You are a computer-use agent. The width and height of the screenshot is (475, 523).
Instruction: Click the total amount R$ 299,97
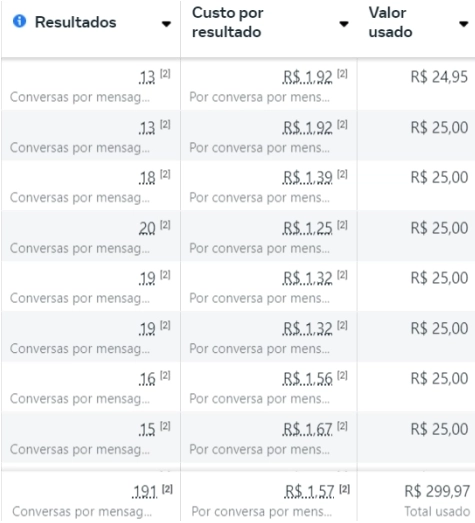pos(437,491)
